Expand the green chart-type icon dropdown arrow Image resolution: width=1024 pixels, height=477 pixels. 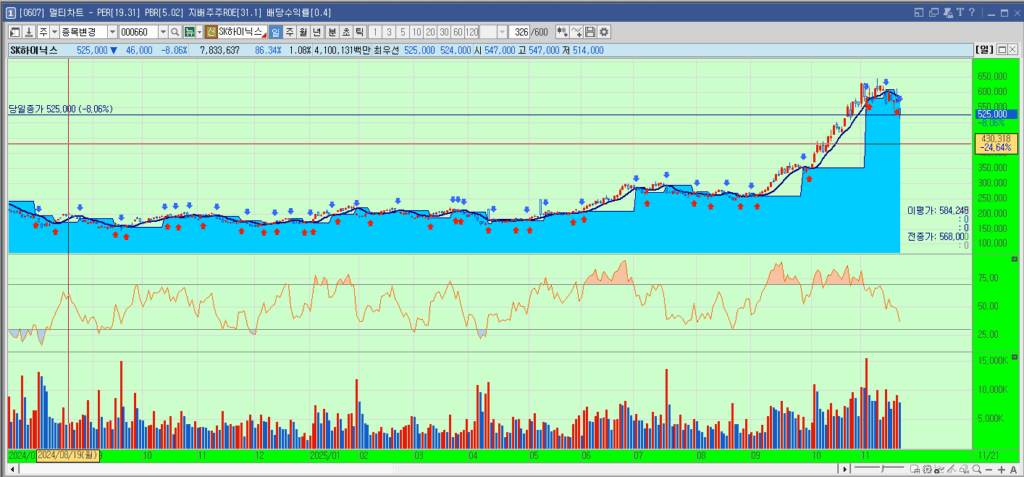pos(198,32)
